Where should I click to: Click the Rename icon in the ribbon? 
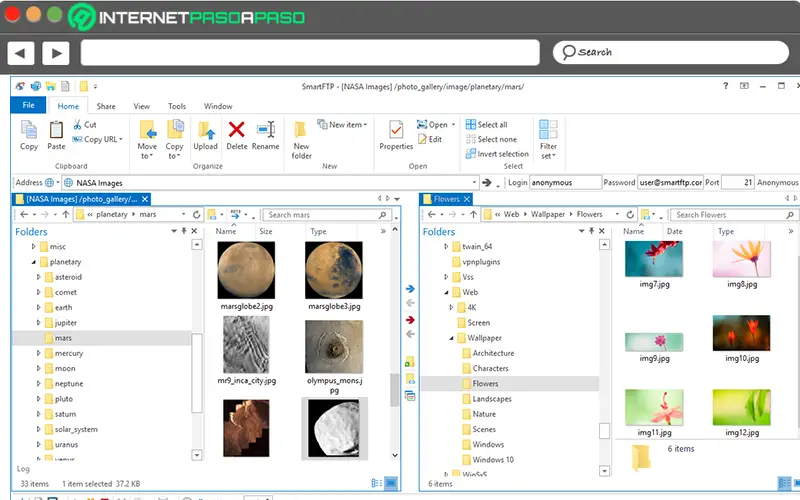click(265, 130)
